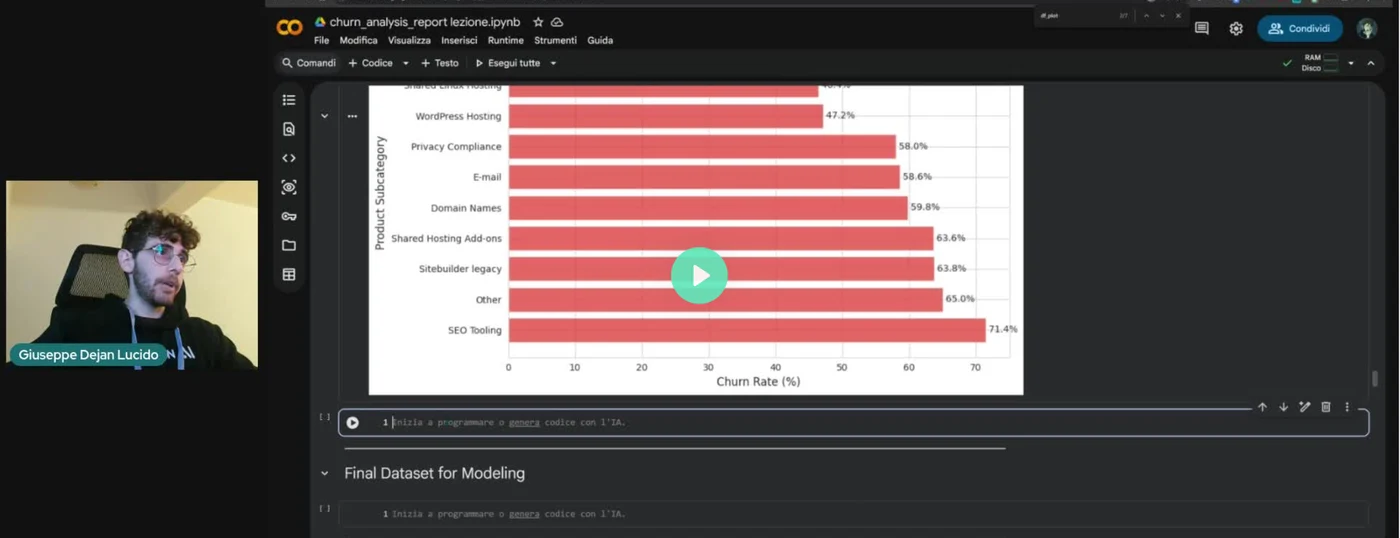Viewport: 1400px width, 538px height.
Task: Open the Esegui tutte dropdown arrow
Action: [553, 63]
